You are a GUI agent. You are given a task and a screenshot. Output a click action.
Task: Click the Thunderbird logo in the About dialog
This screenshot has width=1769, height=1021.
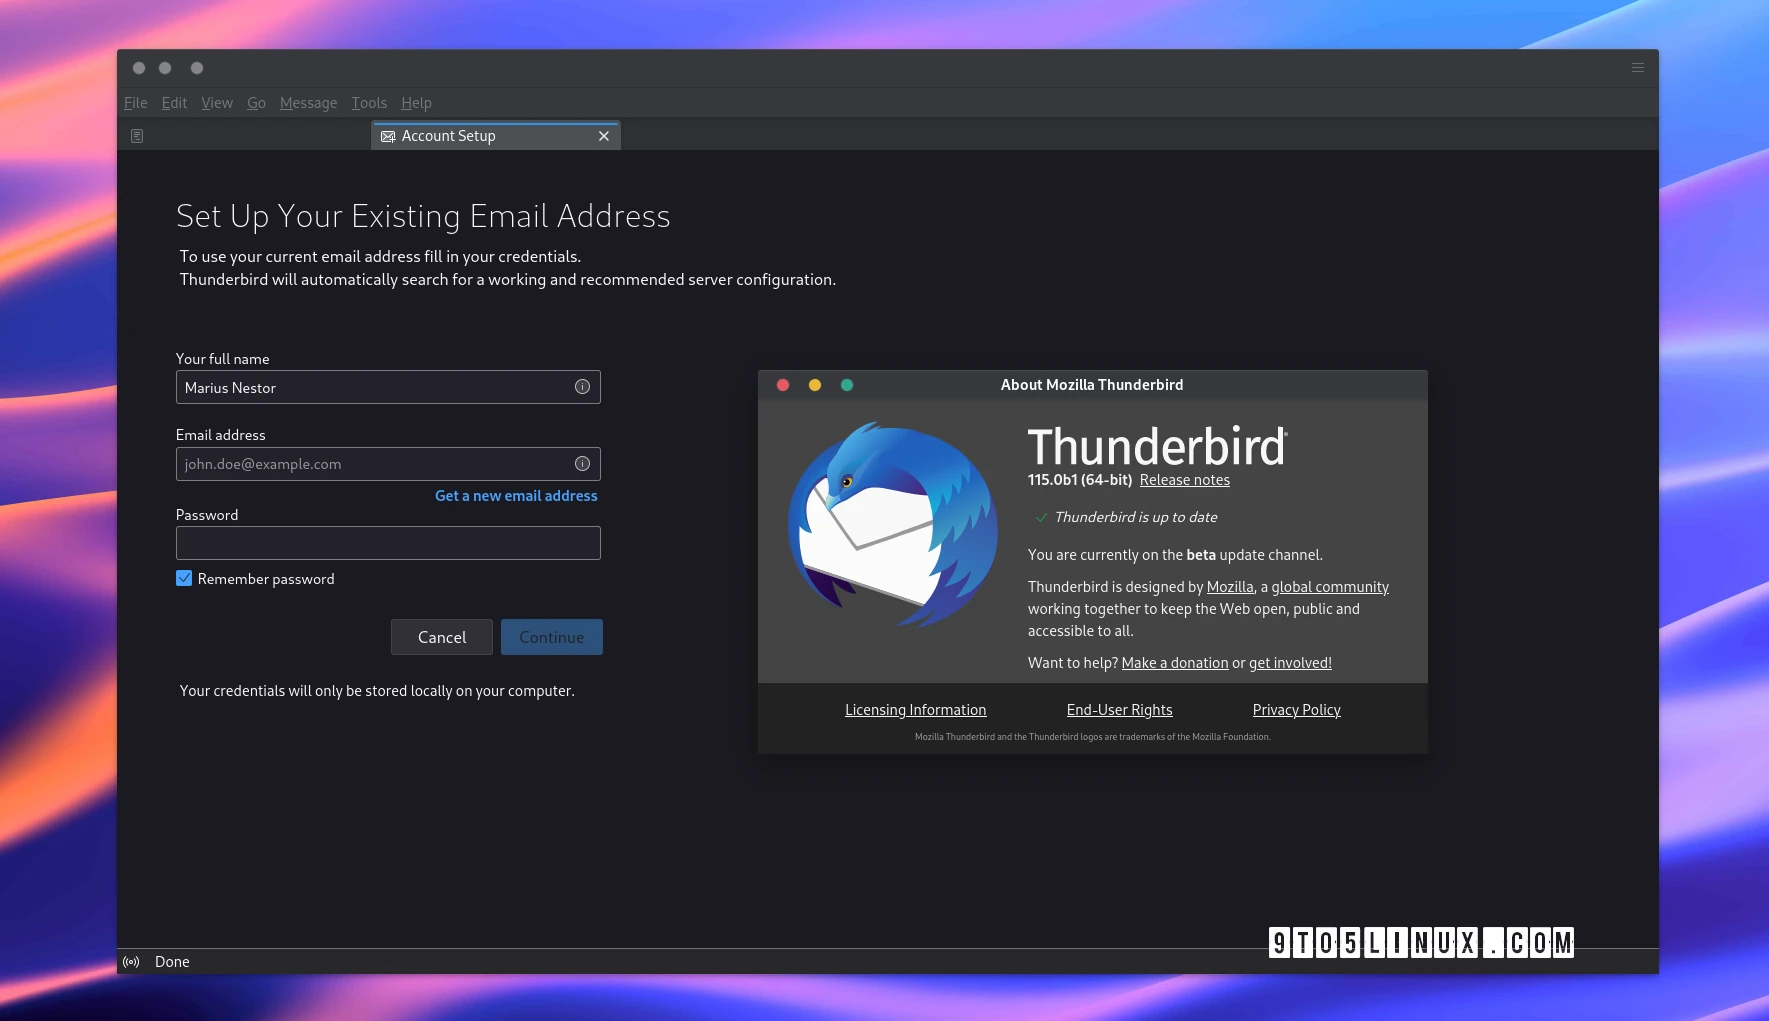(891, 527)
